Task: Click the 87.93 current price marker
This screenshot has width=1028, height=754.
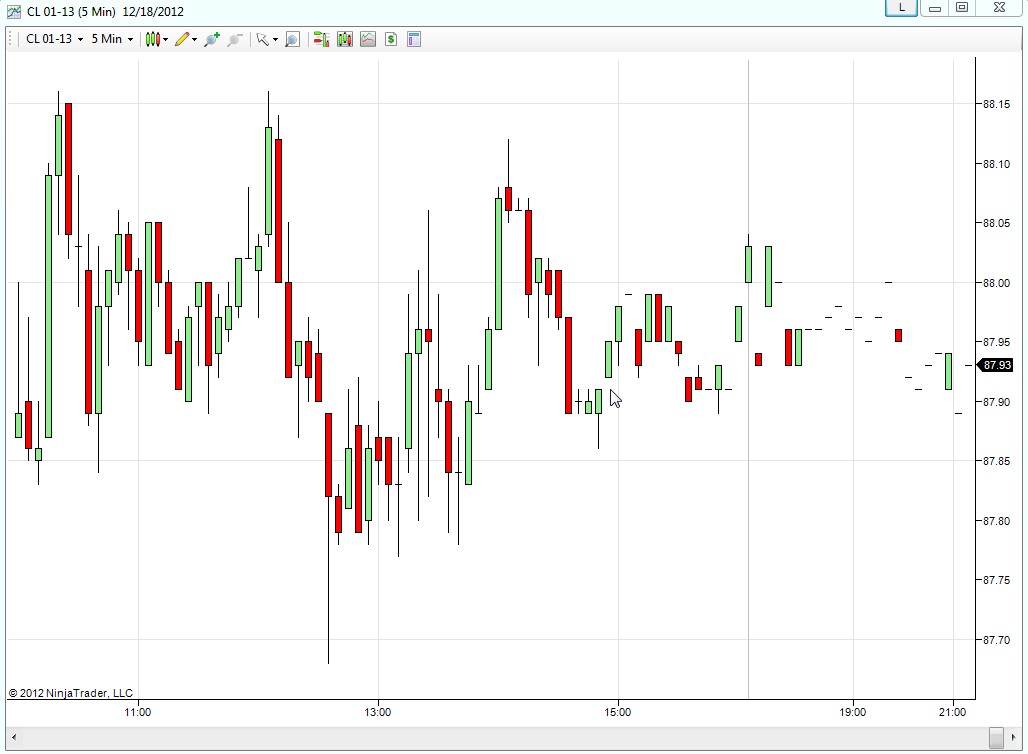Action: pyautogui.click(x=997, y=365)
